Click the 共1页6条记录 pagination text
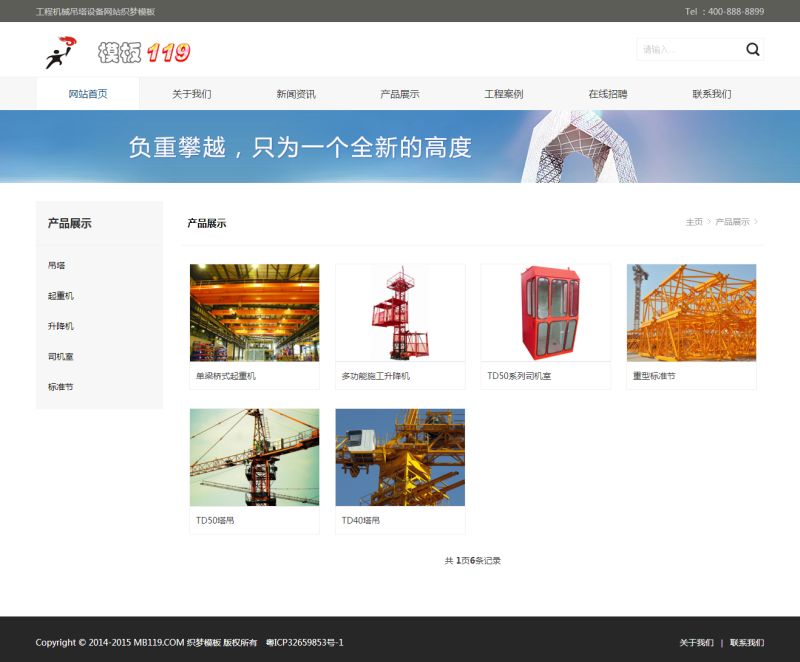 [x=472, y=561]
